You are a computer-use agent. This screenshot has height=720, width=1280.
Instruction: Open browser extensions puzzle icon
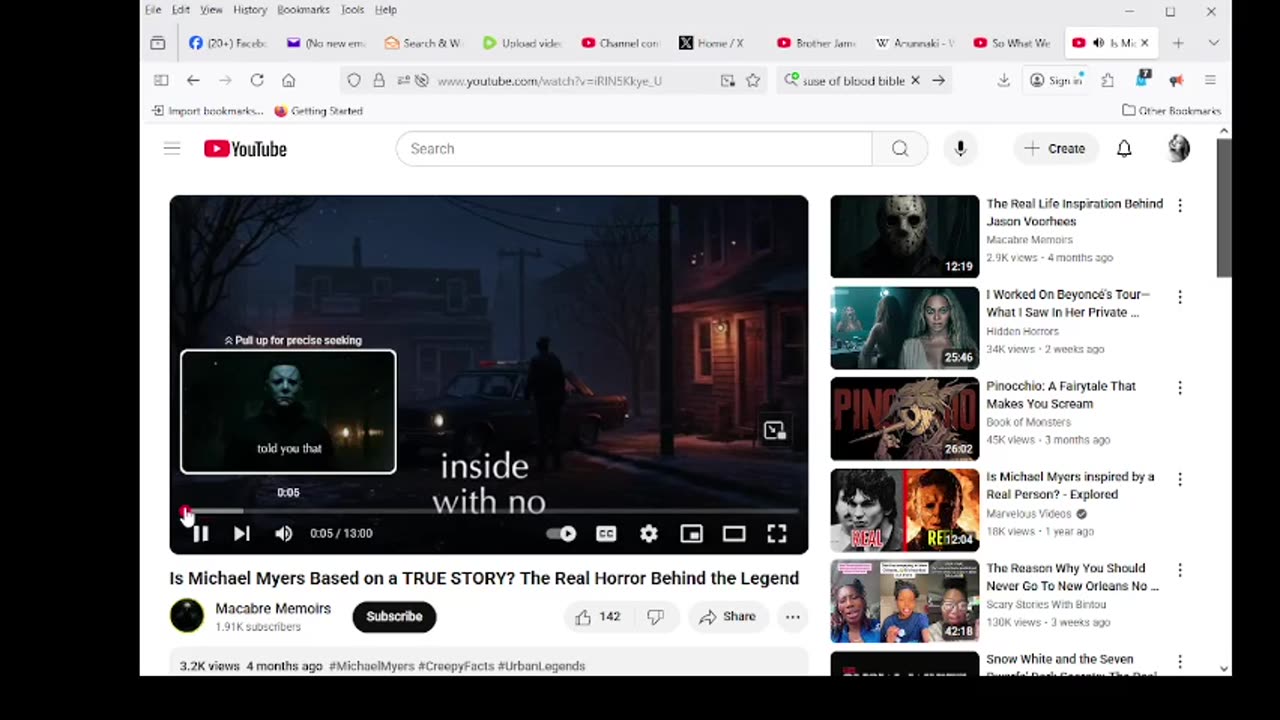(1108, 81)
